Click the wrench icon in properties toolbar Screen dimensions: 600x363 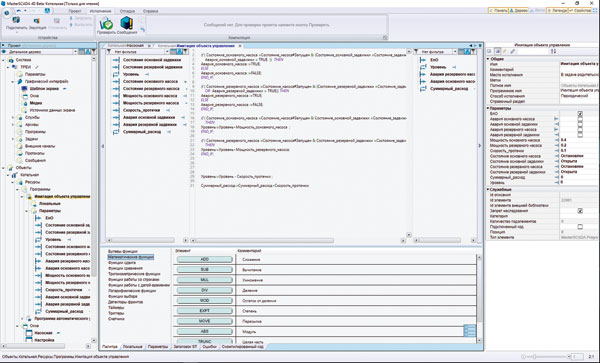click(x=513, y=51)
